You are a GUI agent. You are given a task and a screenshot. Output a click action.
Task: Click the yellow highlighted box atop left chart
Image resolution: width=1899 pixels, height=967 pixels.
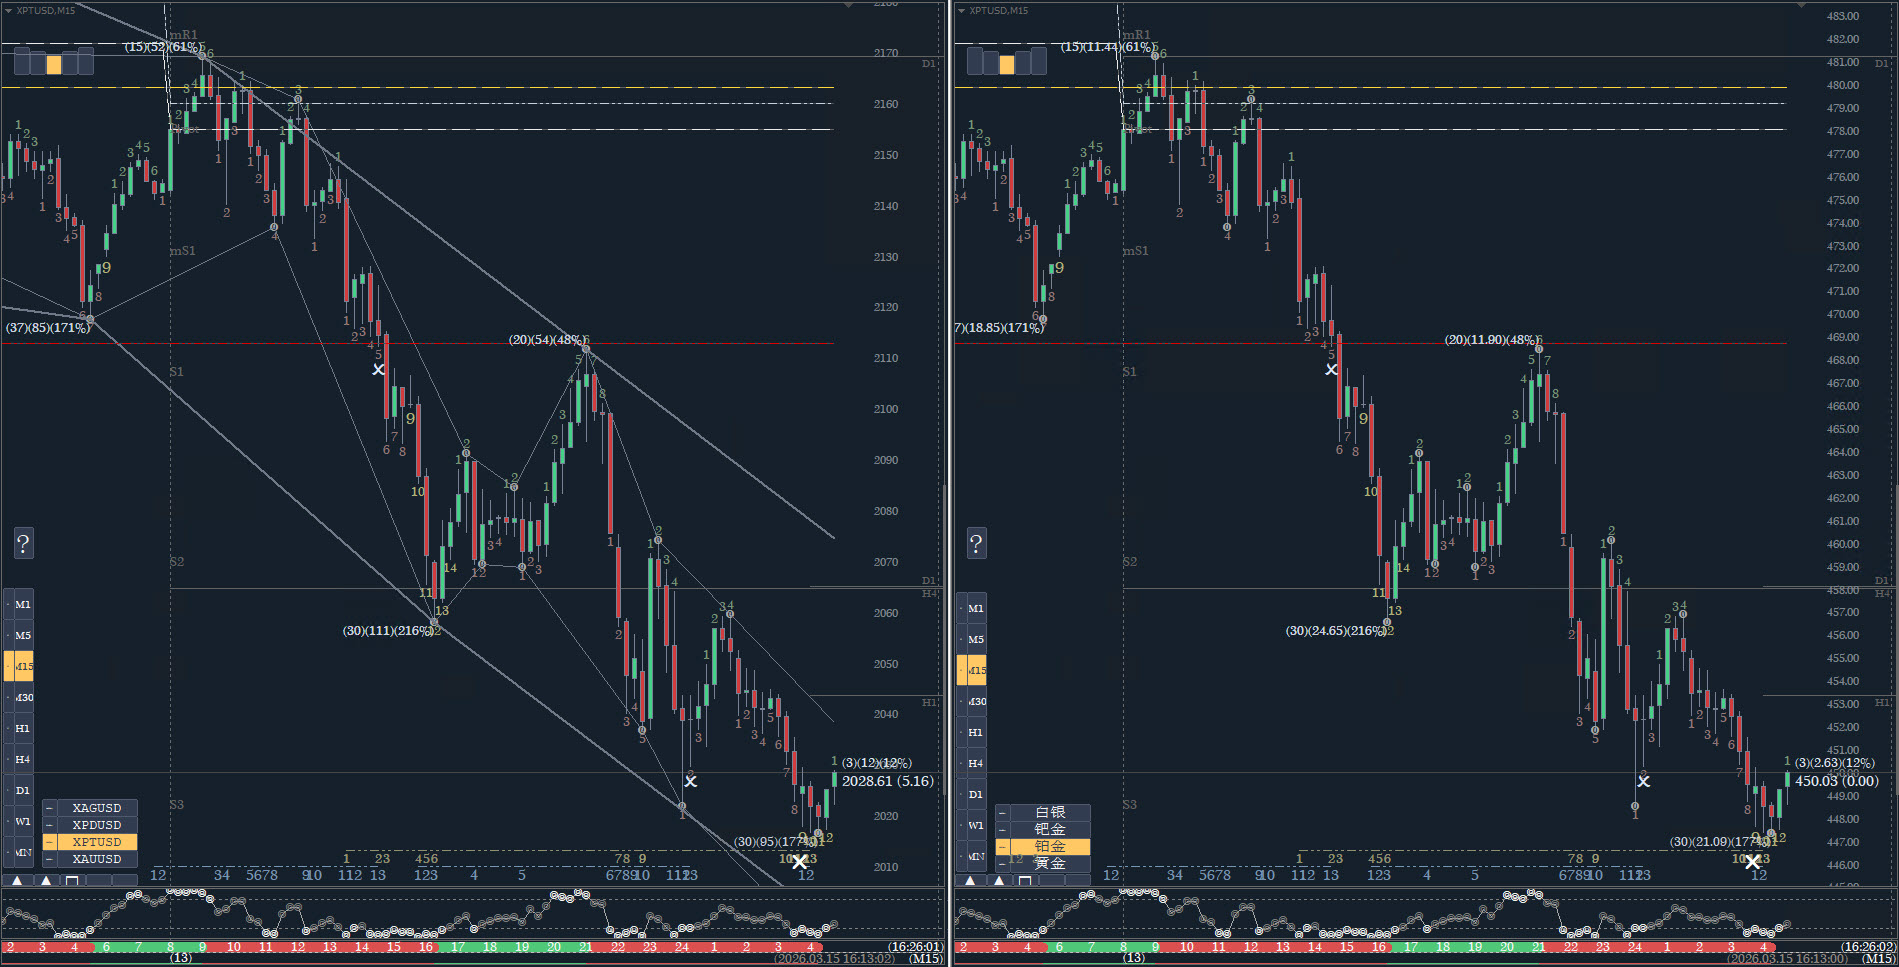[x=54, y=64]
